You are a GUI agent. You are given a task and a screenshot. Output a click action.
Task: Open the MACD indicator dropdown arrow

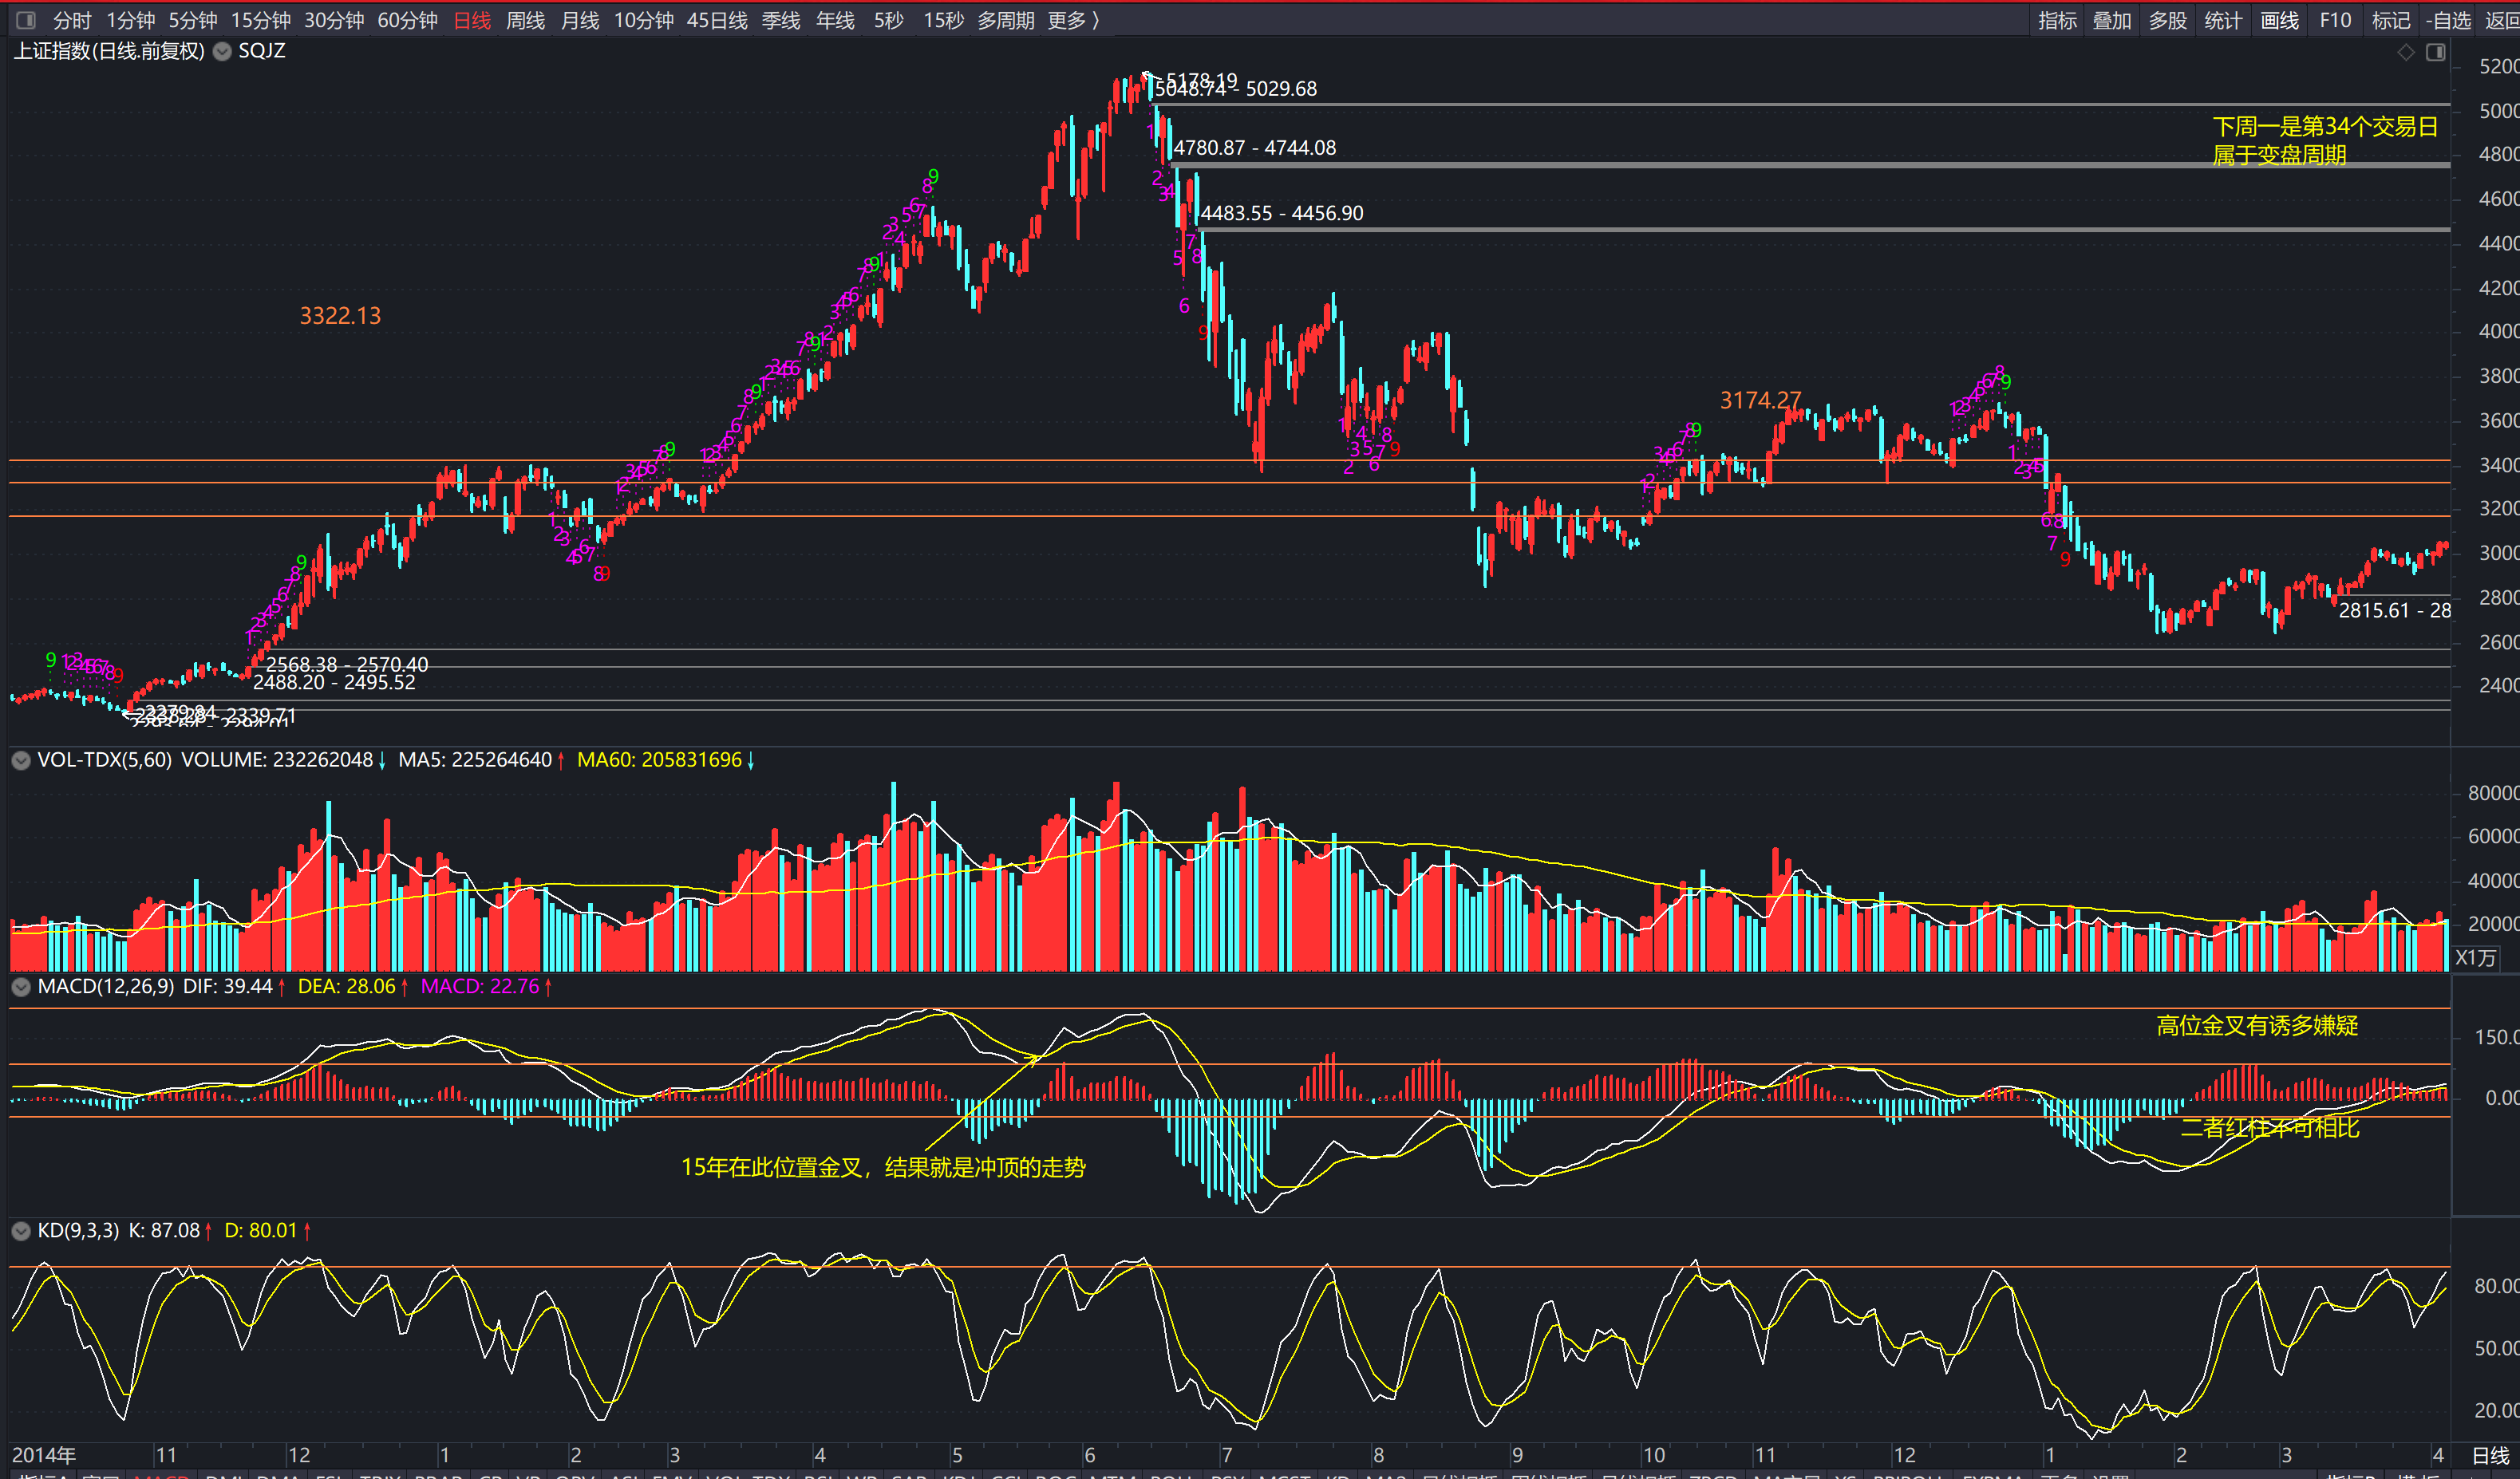(21, 986)
